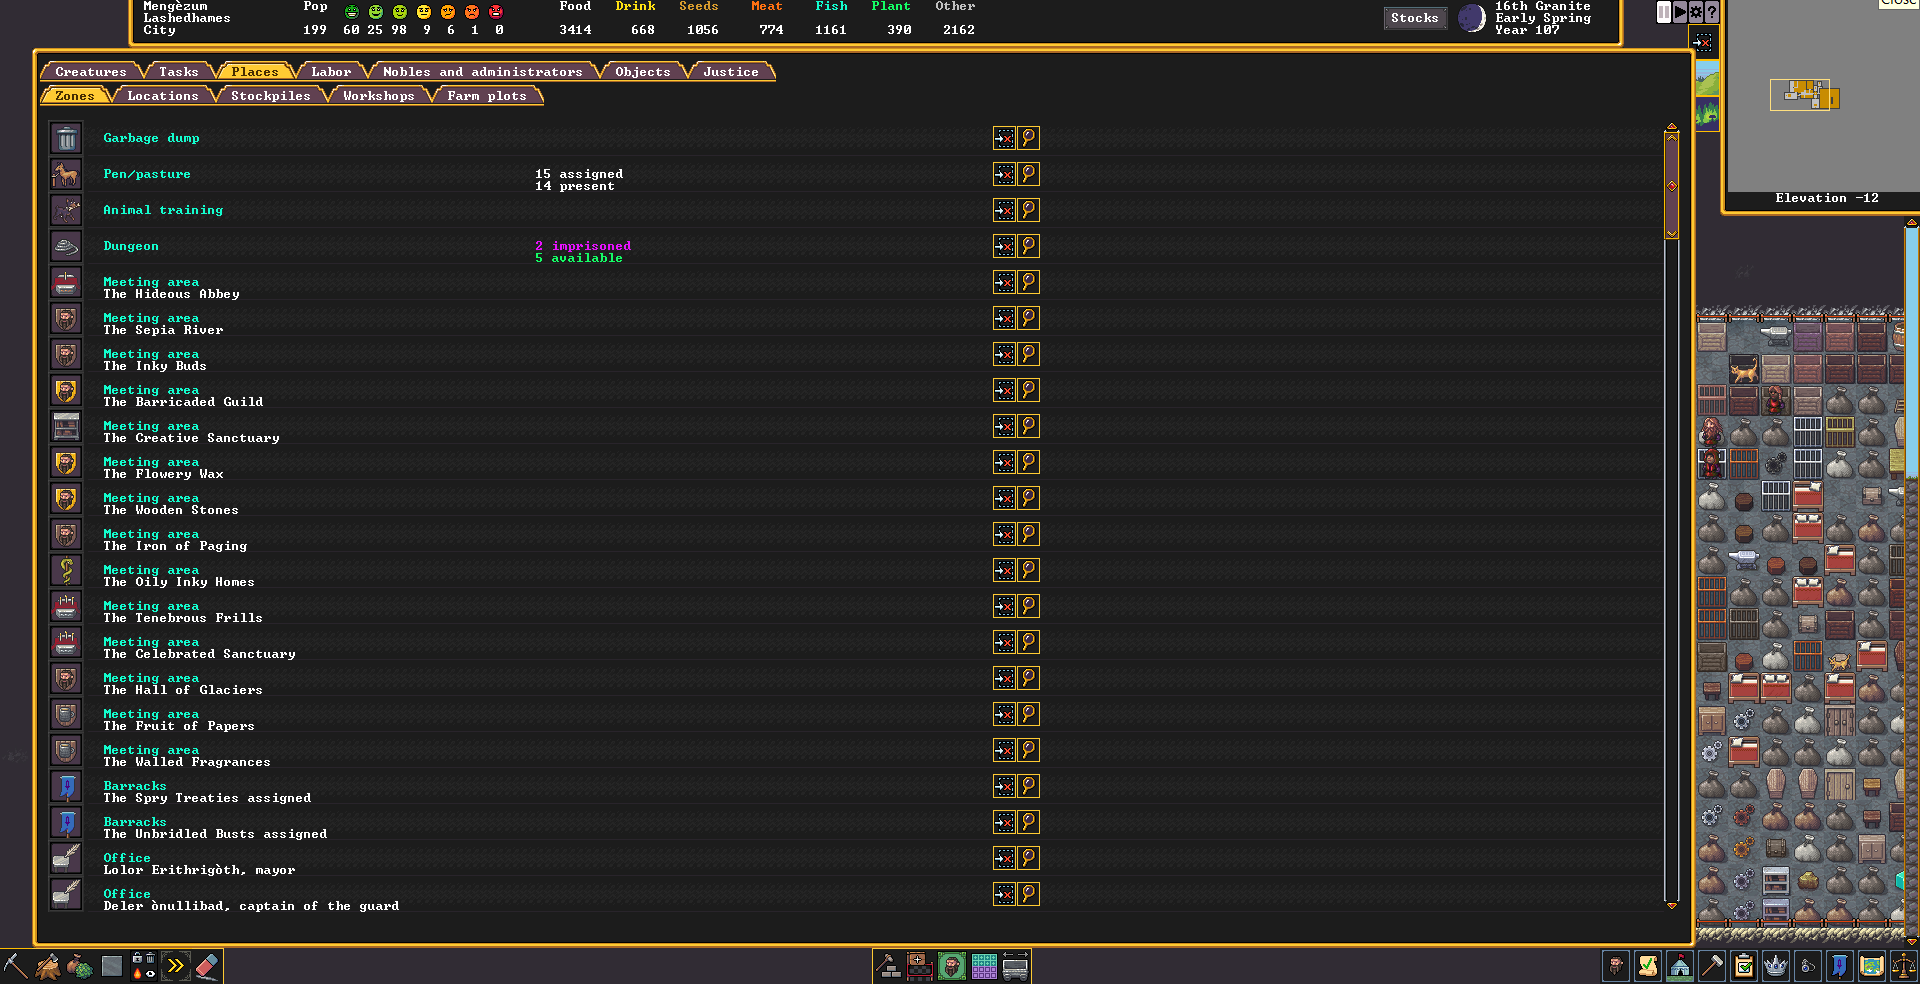The image size is (1920, 984).
Task: Switch to the Tasks tab
Action: tap(179, 72)
